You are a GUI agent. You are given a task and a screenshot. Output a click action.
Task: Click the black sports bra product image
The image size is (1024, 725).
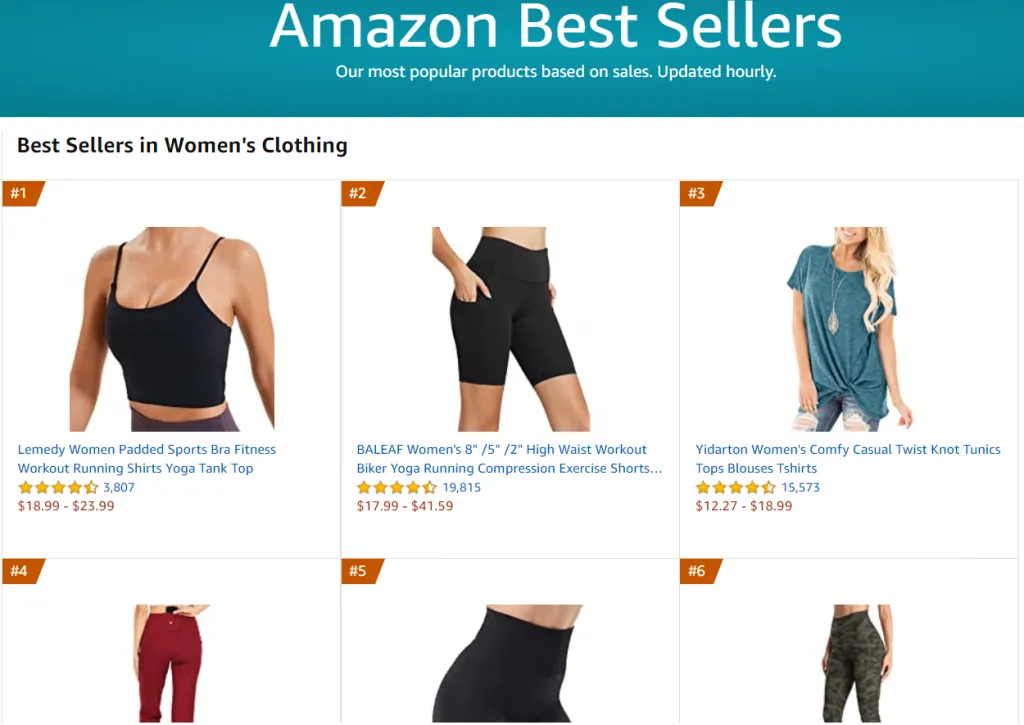172,329
